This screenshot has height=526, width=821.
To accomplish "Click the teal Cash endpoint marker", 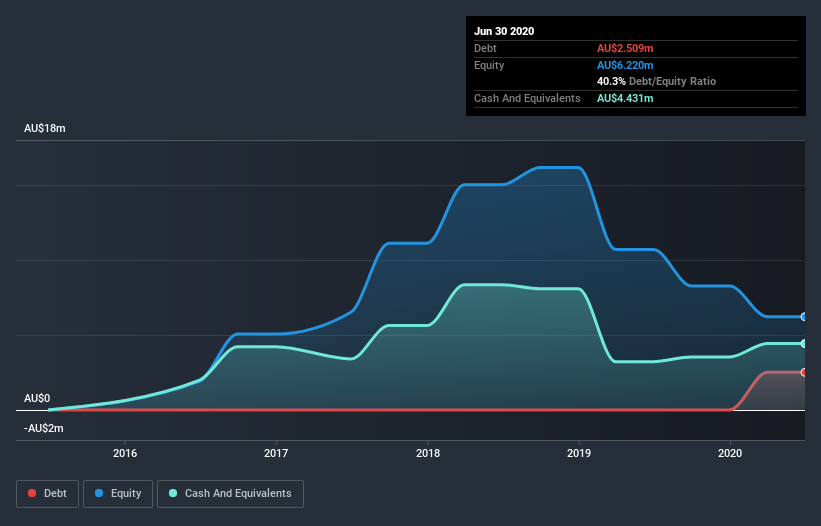I will tap(804, 344).
